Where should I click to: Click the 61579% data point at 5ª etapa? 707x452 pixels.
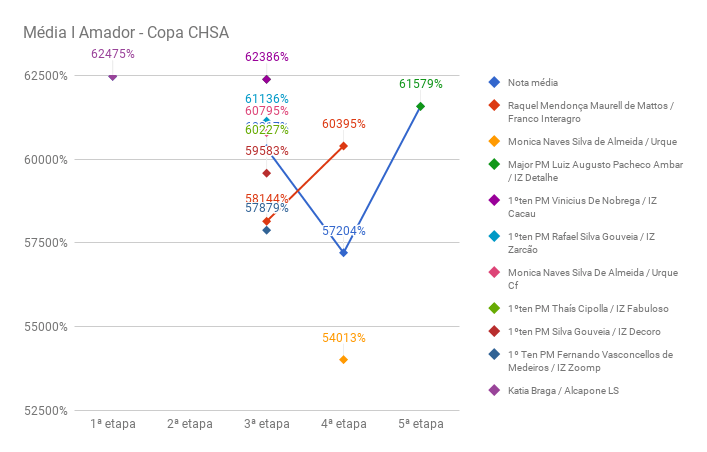point(420,106)
